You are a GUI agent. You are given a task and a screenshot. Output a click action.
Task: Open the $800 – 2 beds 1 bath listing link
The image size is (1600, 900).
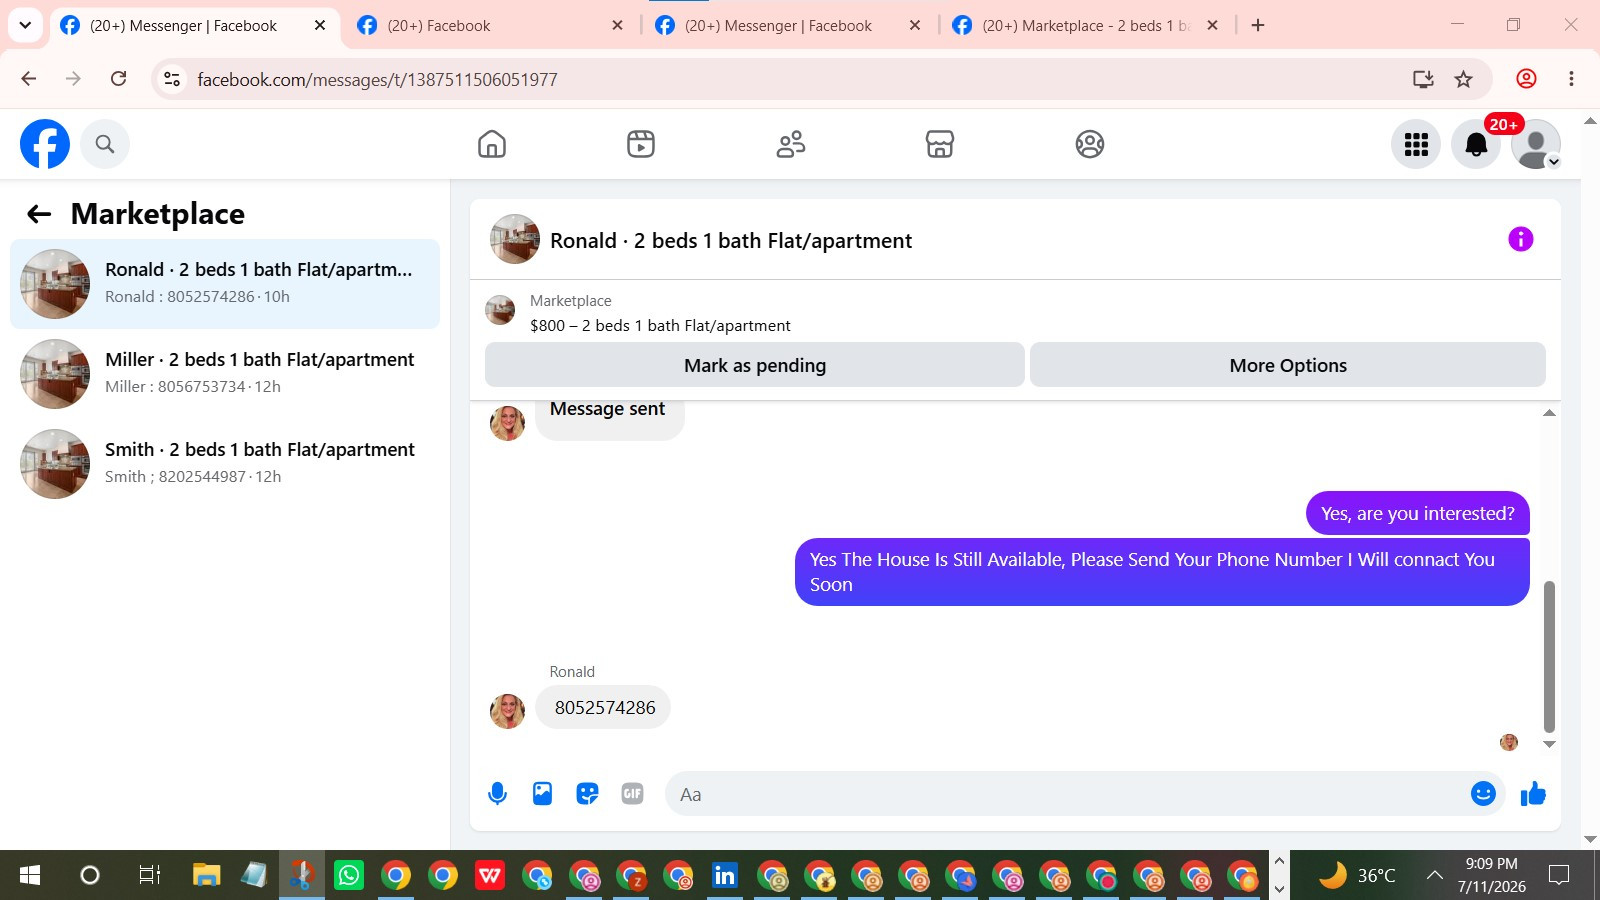pyautogui.click(x=660, y=326)
